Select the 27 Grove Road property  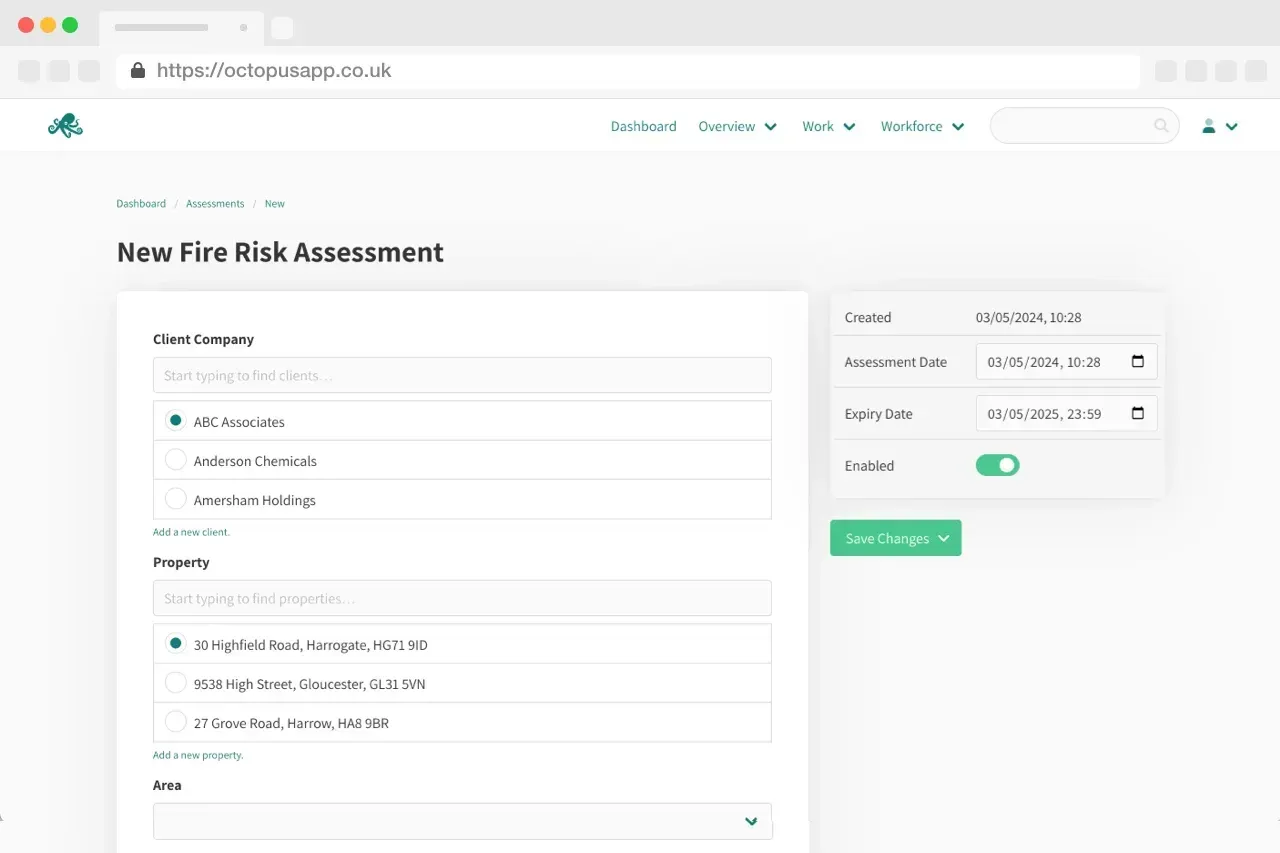176,721
